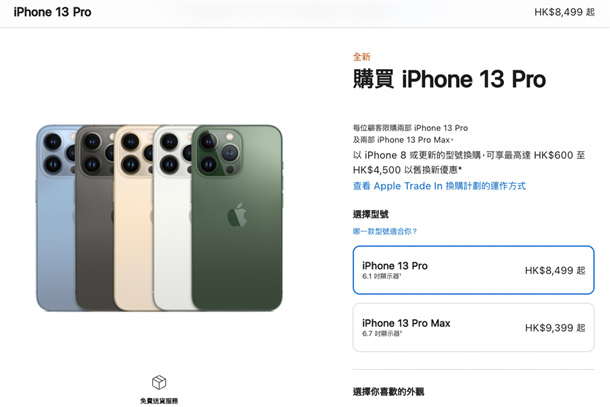Select the iPhone 13 Pro model option
This screenshot has height=407, width=610.
click(x=473, y=270)
